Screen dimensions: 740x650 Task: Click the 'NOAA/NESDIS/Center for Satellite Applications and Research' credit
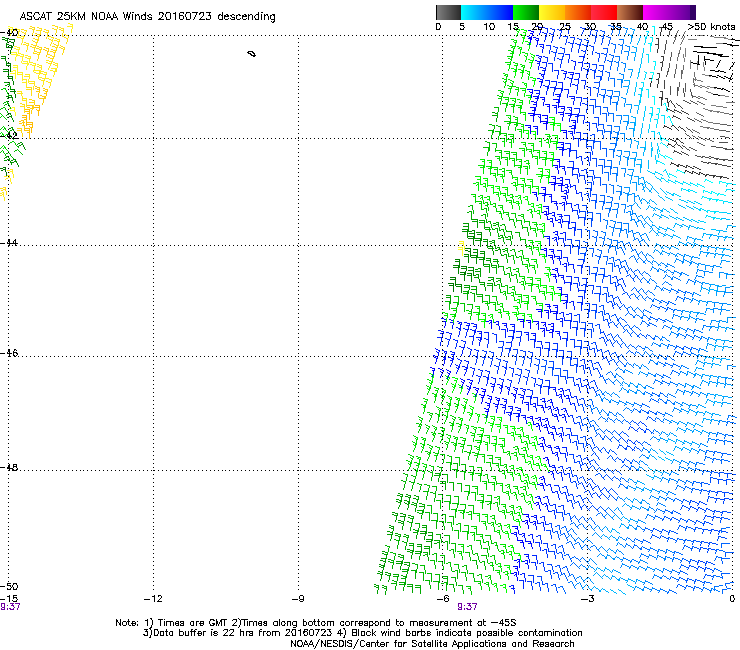click(432, 644)
